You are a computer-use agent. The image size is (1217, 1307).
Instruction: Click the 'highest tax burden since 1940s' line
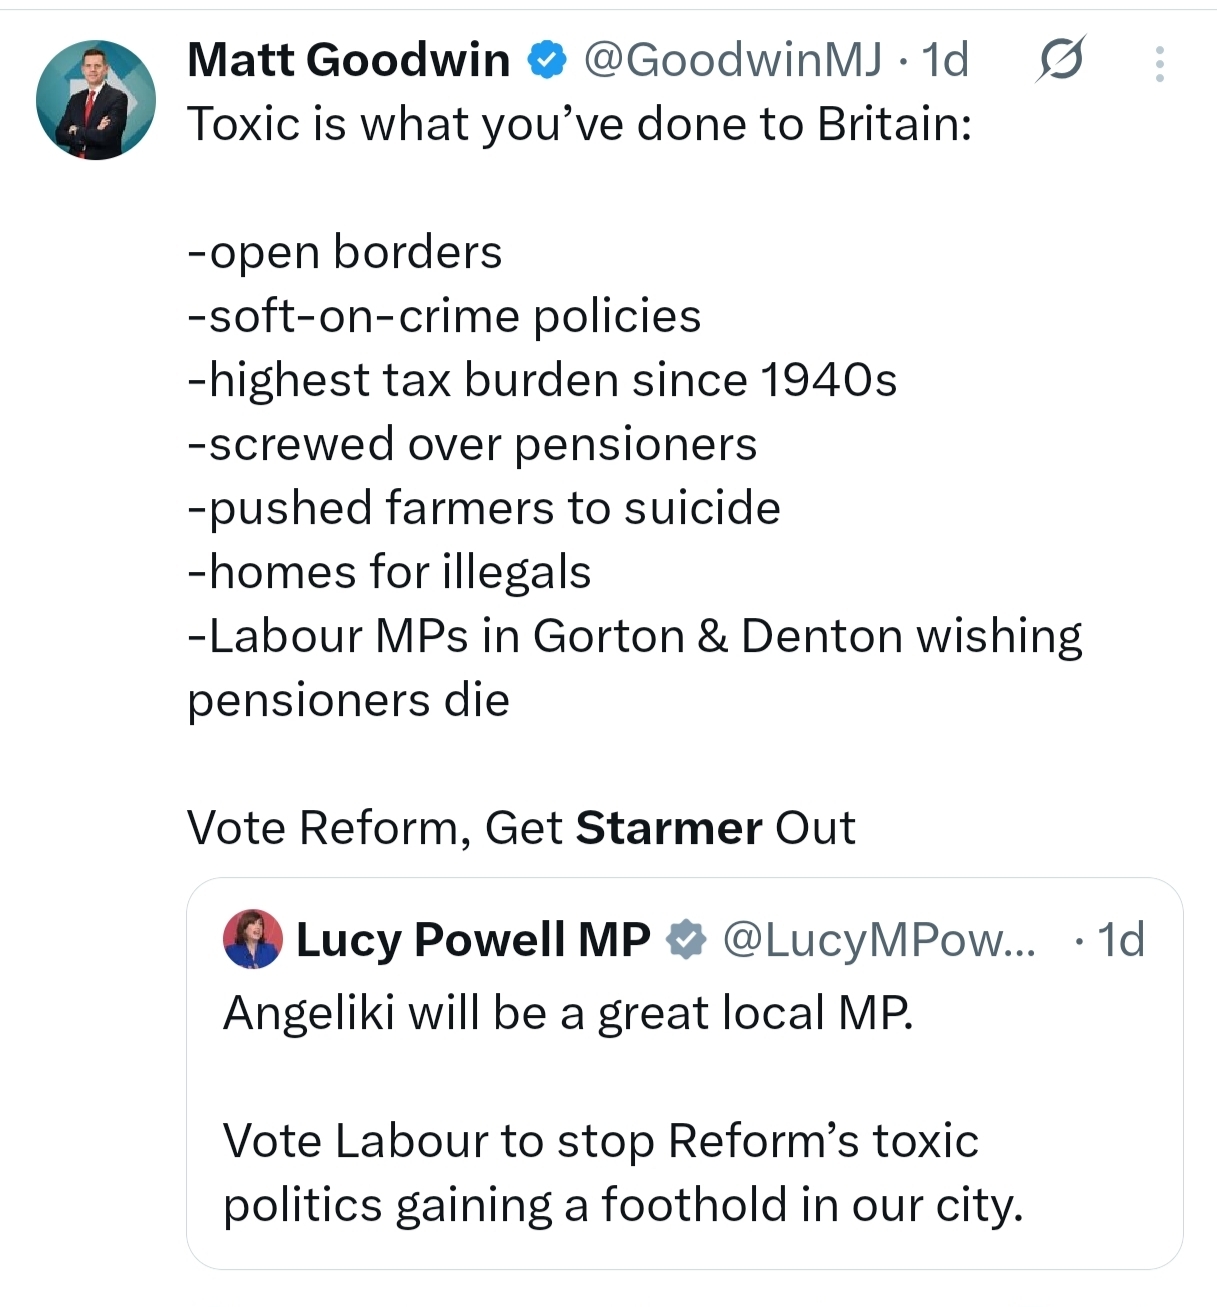[x=542, y=380]
